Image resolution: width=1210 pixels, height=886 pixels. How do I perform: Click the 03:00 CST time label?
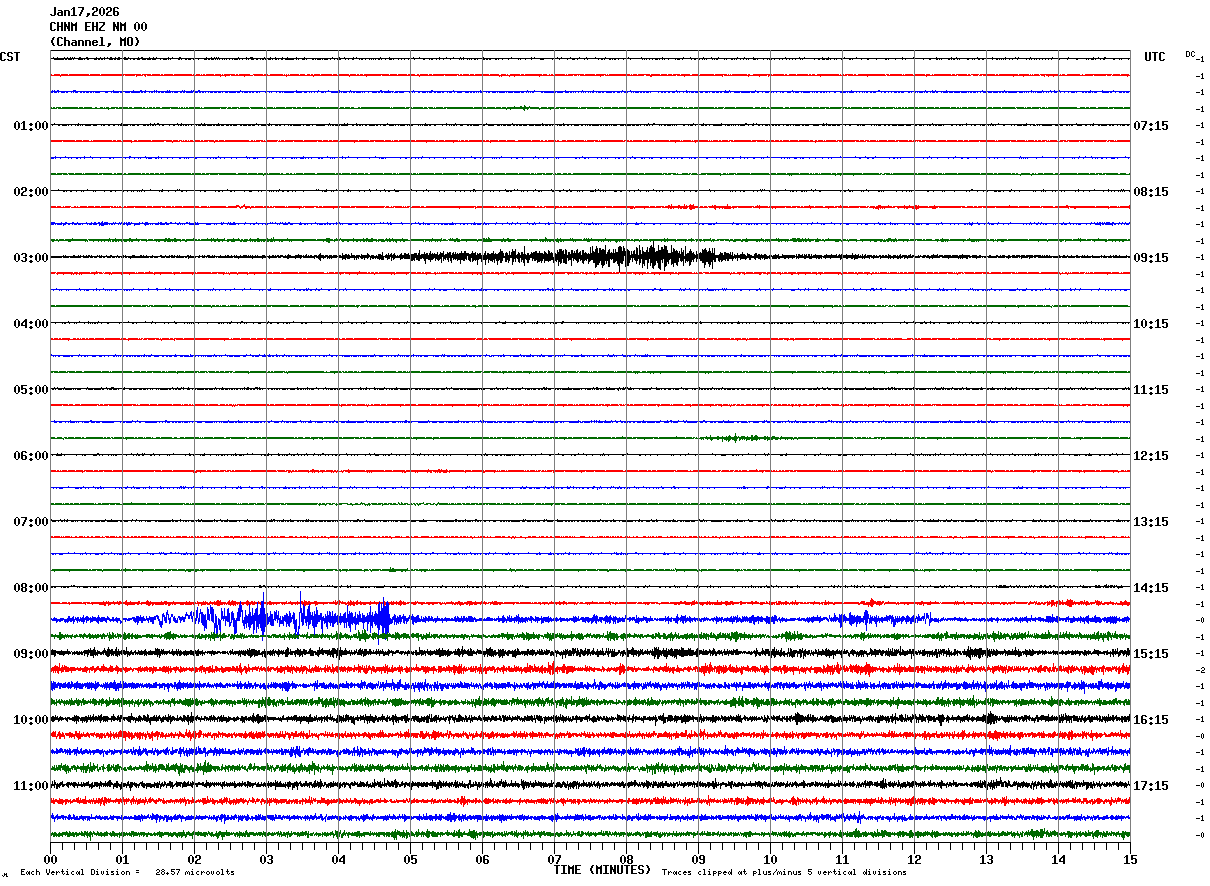click(30, 258)
